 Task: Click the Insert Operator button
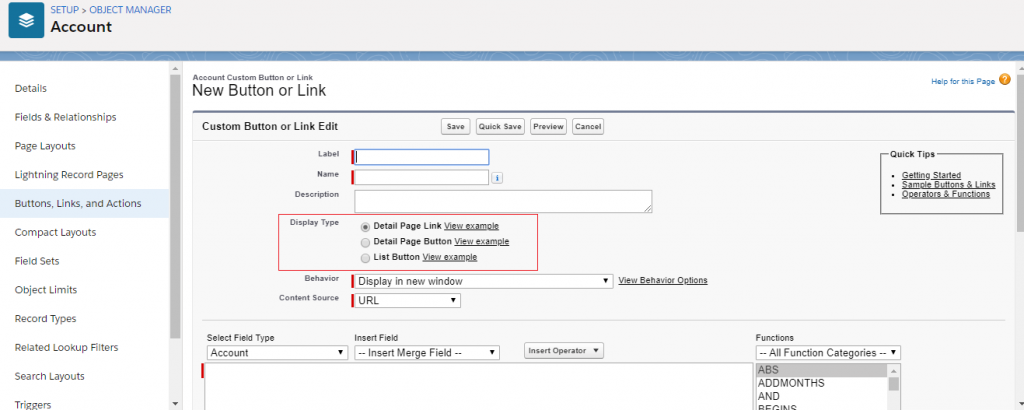click(564, 351)
